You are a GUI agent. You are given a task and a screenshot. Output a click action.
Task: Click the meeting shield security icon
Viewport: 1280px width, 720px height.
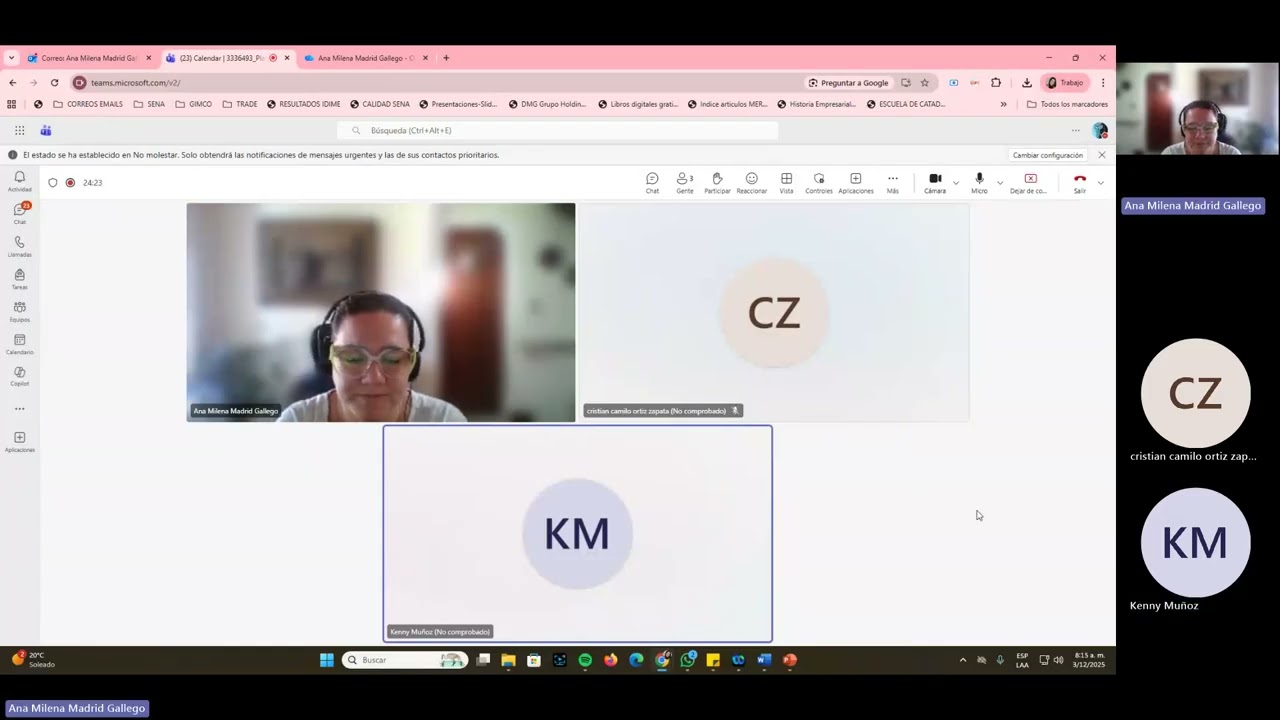pos(53,183)
